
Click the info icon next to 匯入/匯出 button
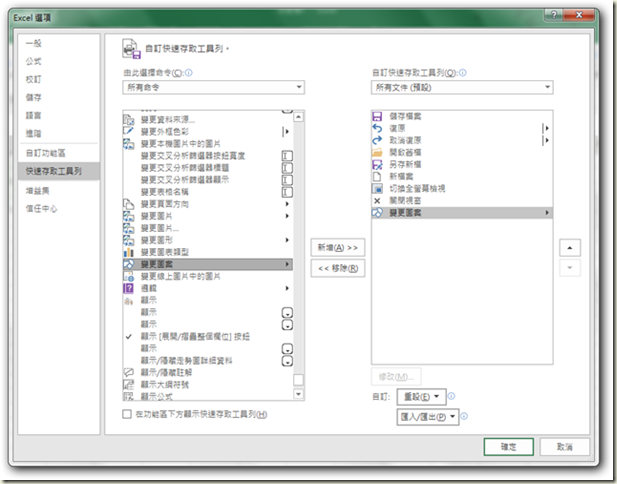pyautogui.click(x=464, y=416)
